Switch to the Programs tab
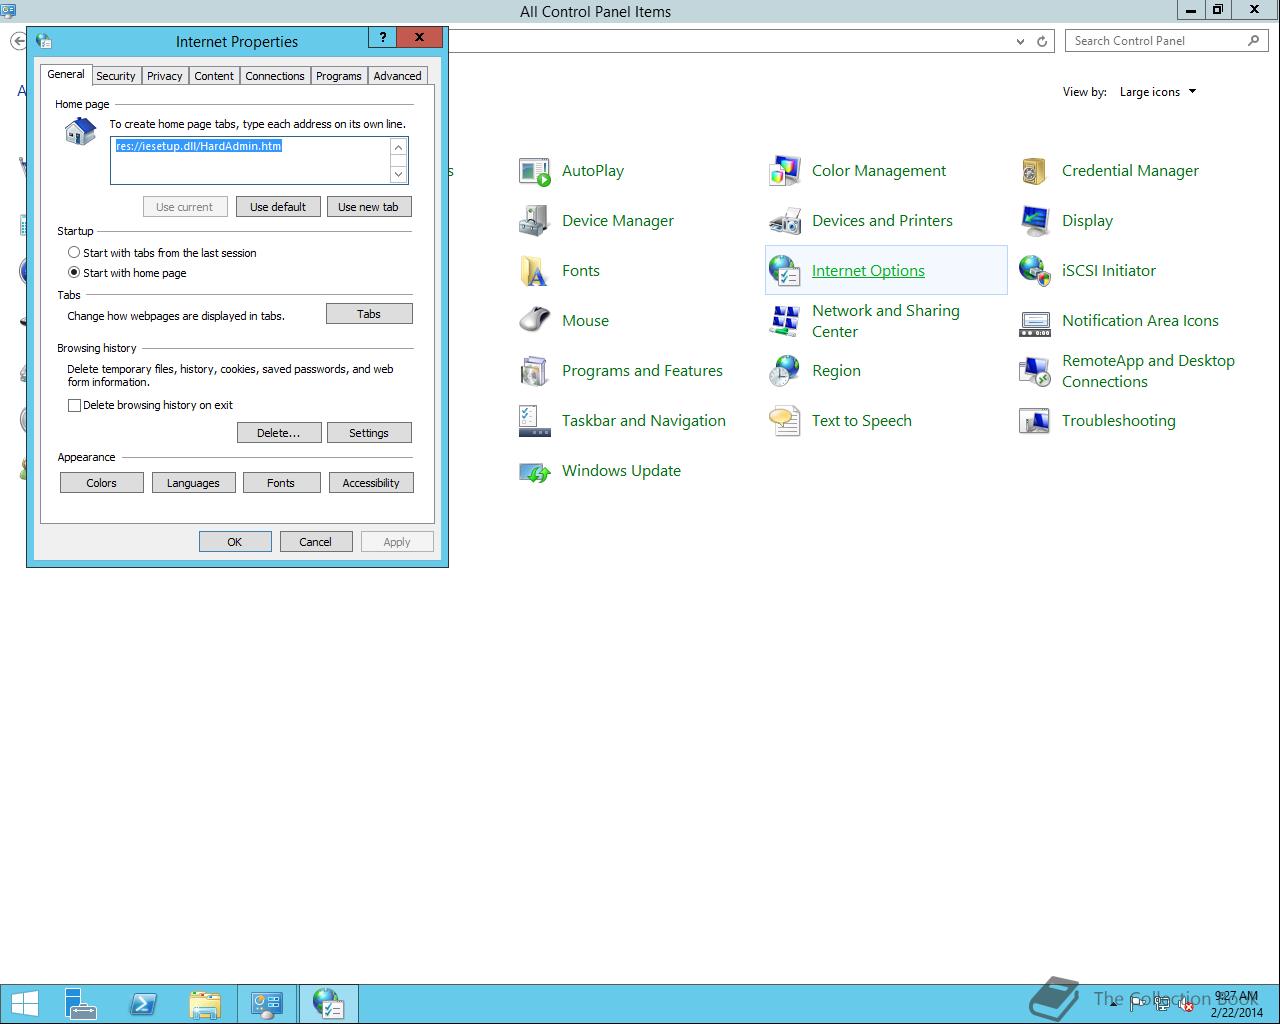This screenshot has width=1280, height=1024. (x=339, y=76)
